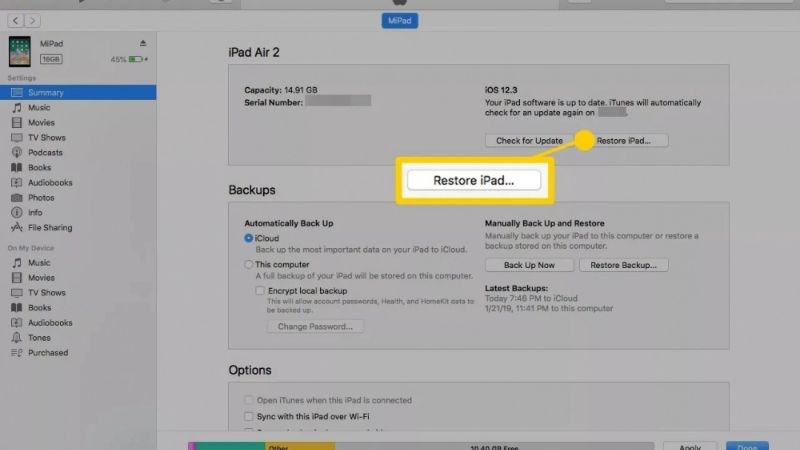
Task: Enable Sync with this iPad over Wi-Fi
Action: 248,416
